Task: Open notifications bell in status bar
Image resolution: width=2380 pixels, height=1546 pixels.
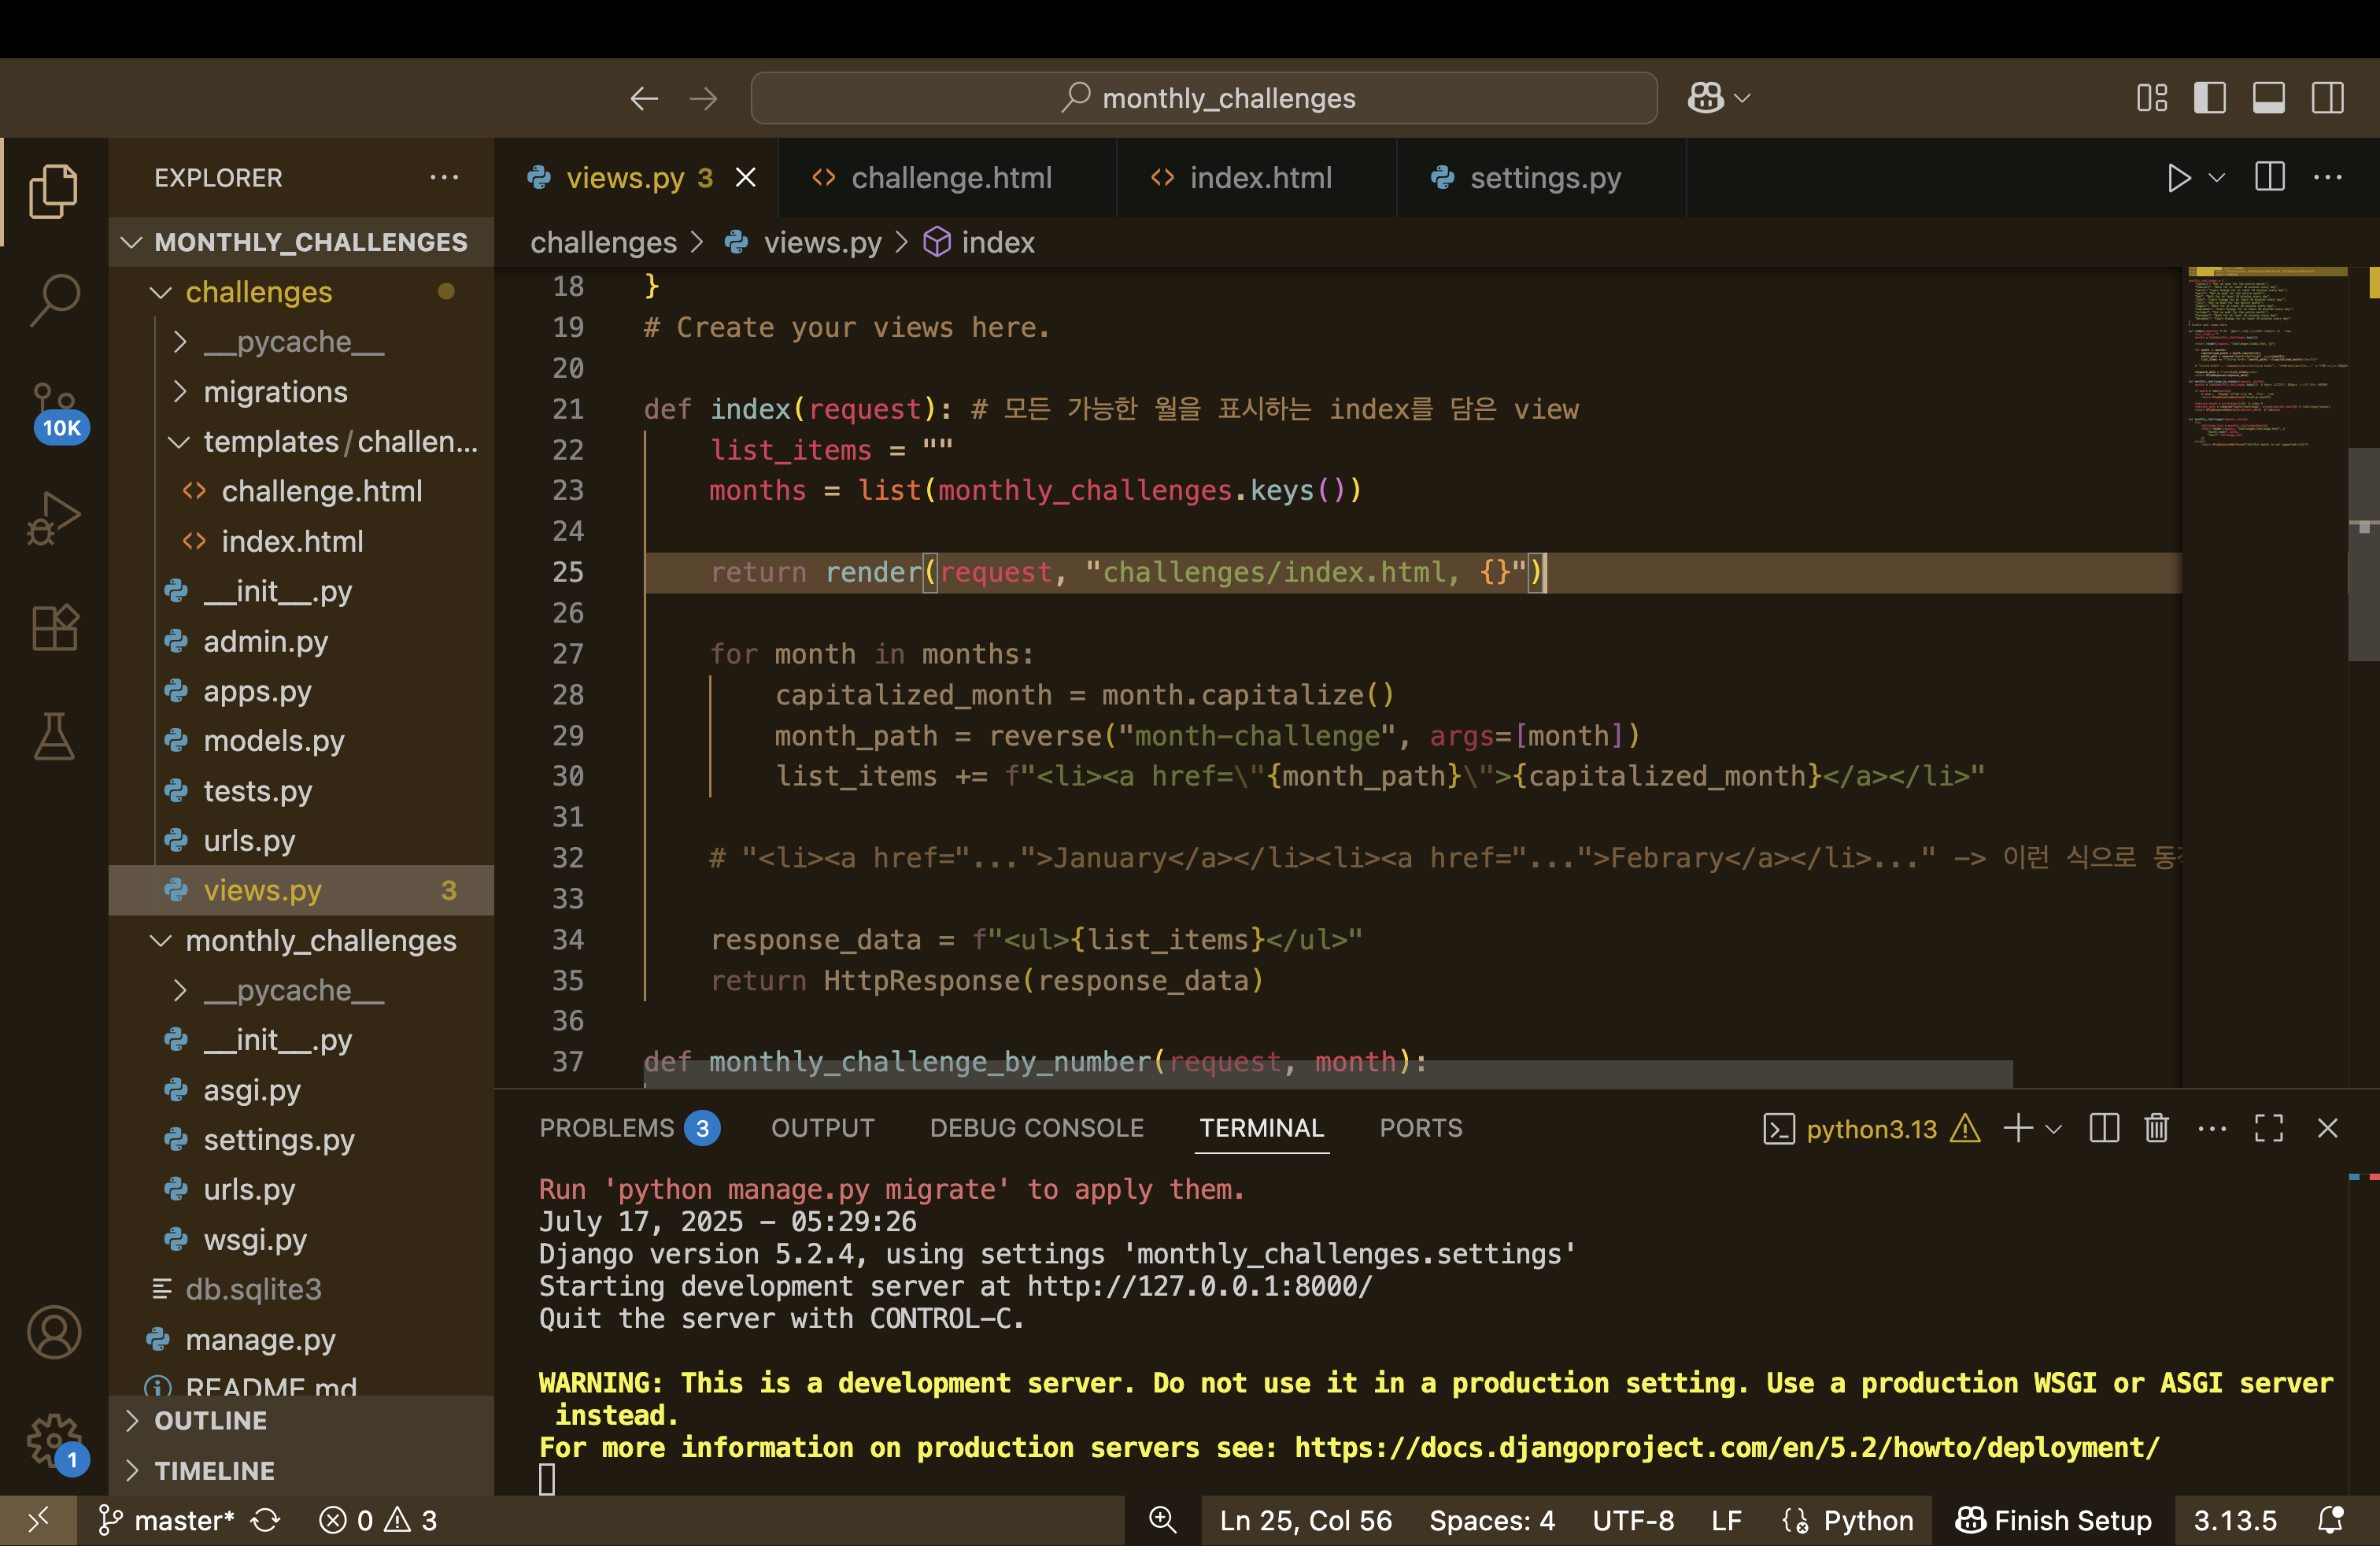Action: tap(2330, 1520)
